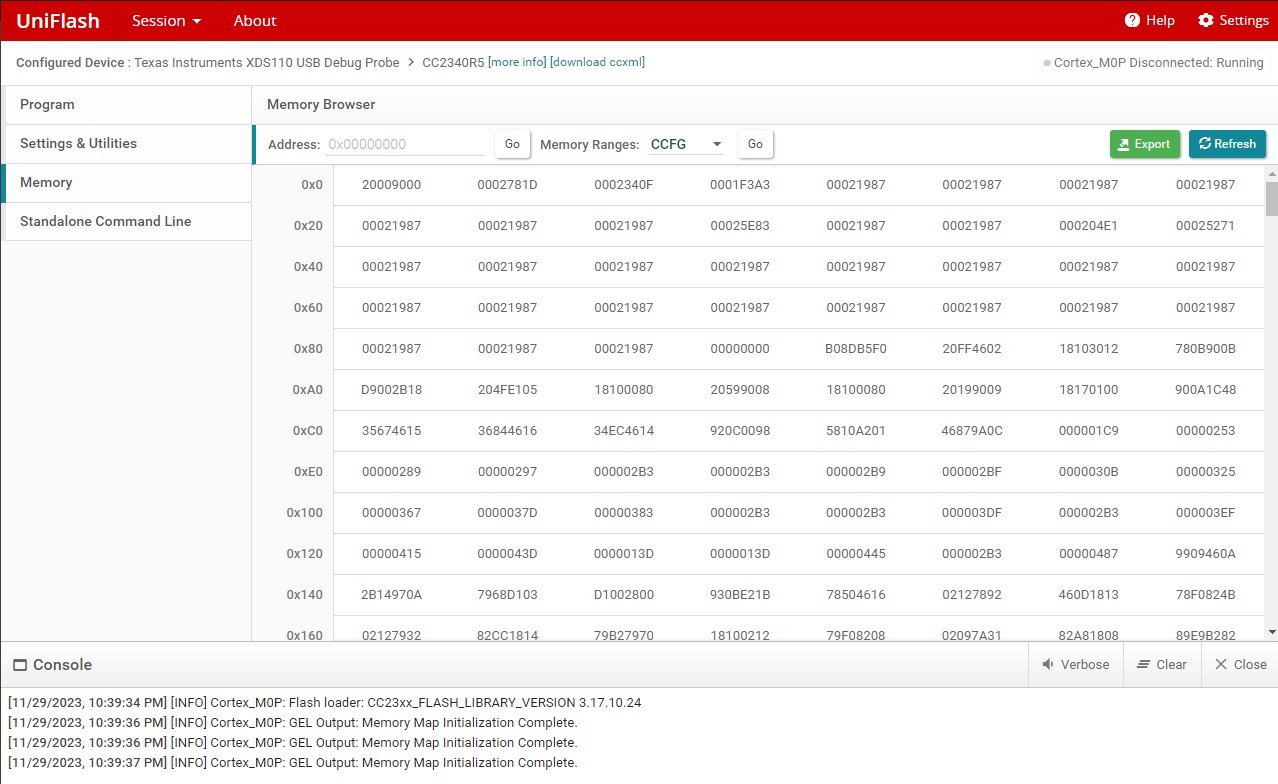Expand the Memory Ranges CCFG dropdown

click(x=687, y=144)
